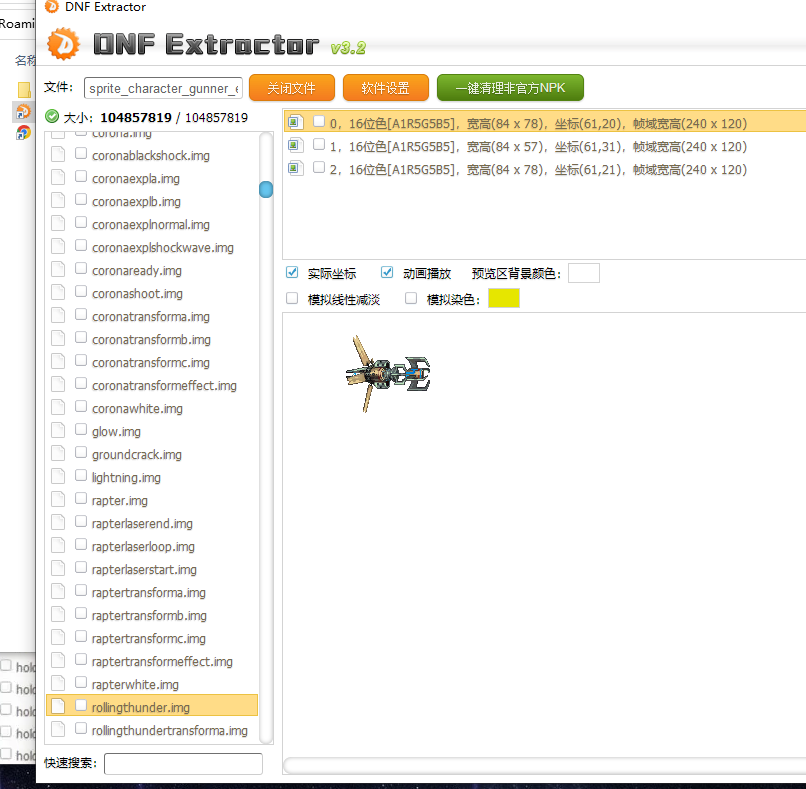Image resolution: width=806 pixels, height=789 pixels.
Task: Click the green checkmark size status icon
Action: (52, 117)
